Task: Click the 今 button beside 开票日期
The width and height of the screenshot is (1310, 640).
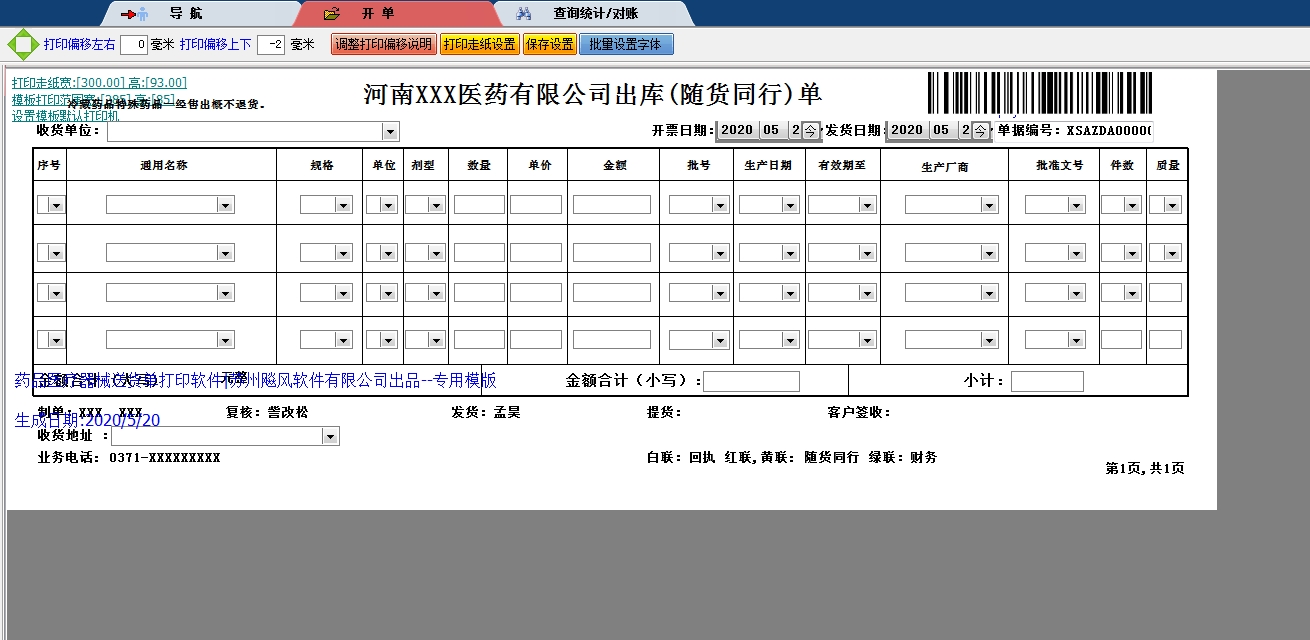Action: click(811, 130)
